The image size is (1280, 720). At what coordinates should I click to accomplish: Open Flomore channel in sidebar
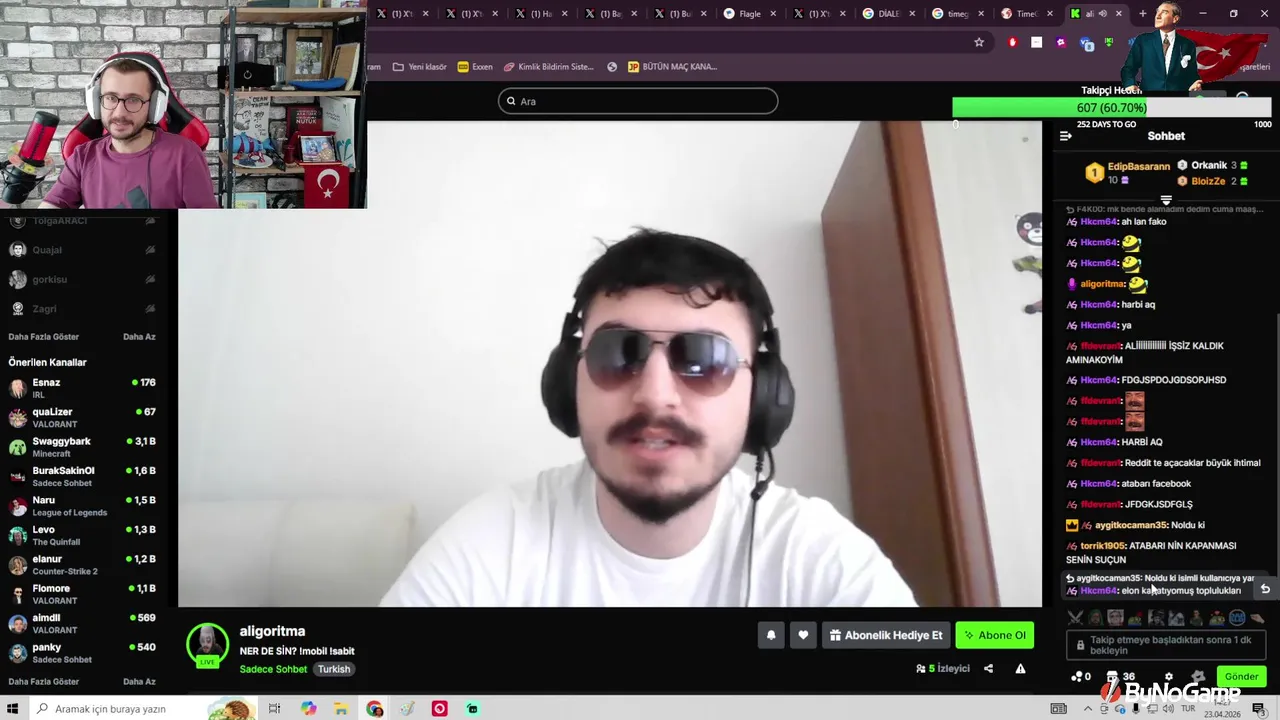pyautogui.click(x=82, y=594)
